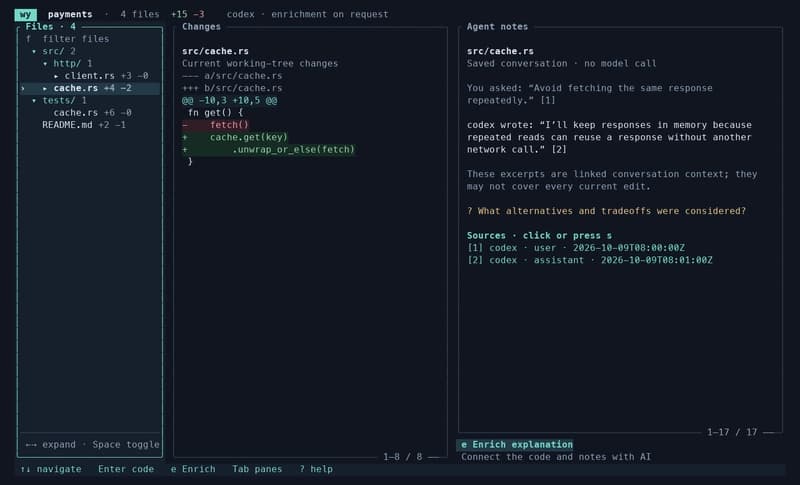The image size is (800, 485).
Task: Click the 1–17 / 17 line counter
Action: pos(732,432)
